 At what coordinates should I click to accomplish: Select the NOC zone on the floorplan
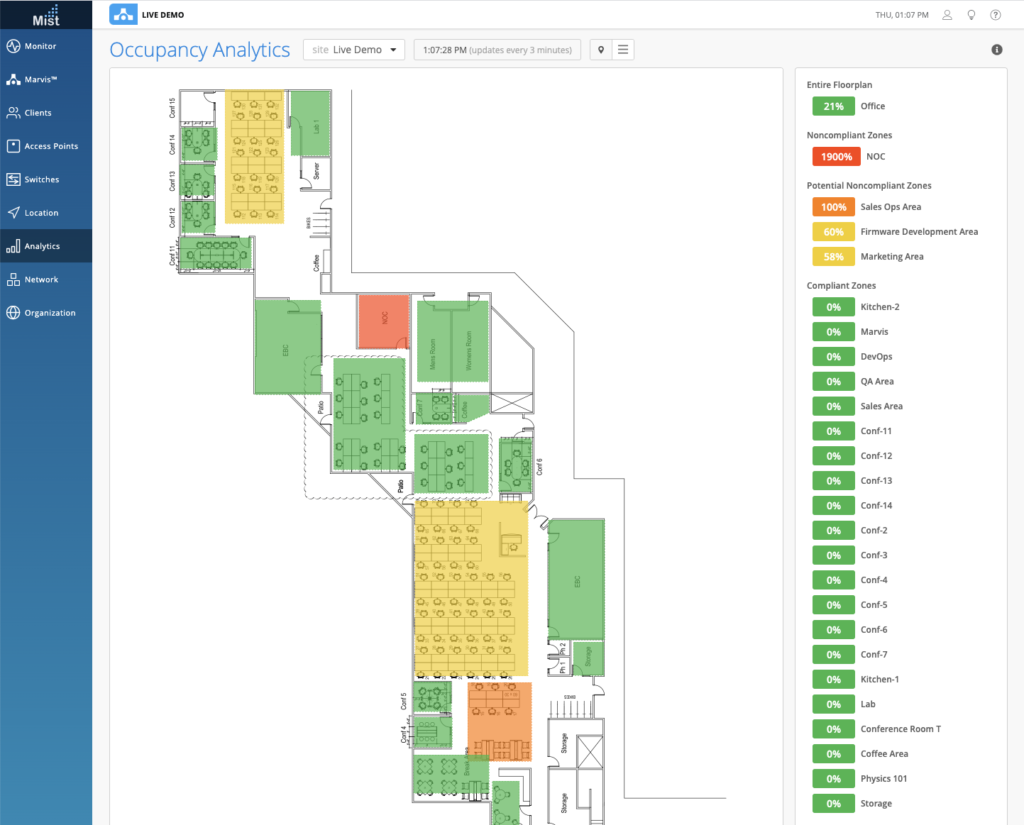383,322
